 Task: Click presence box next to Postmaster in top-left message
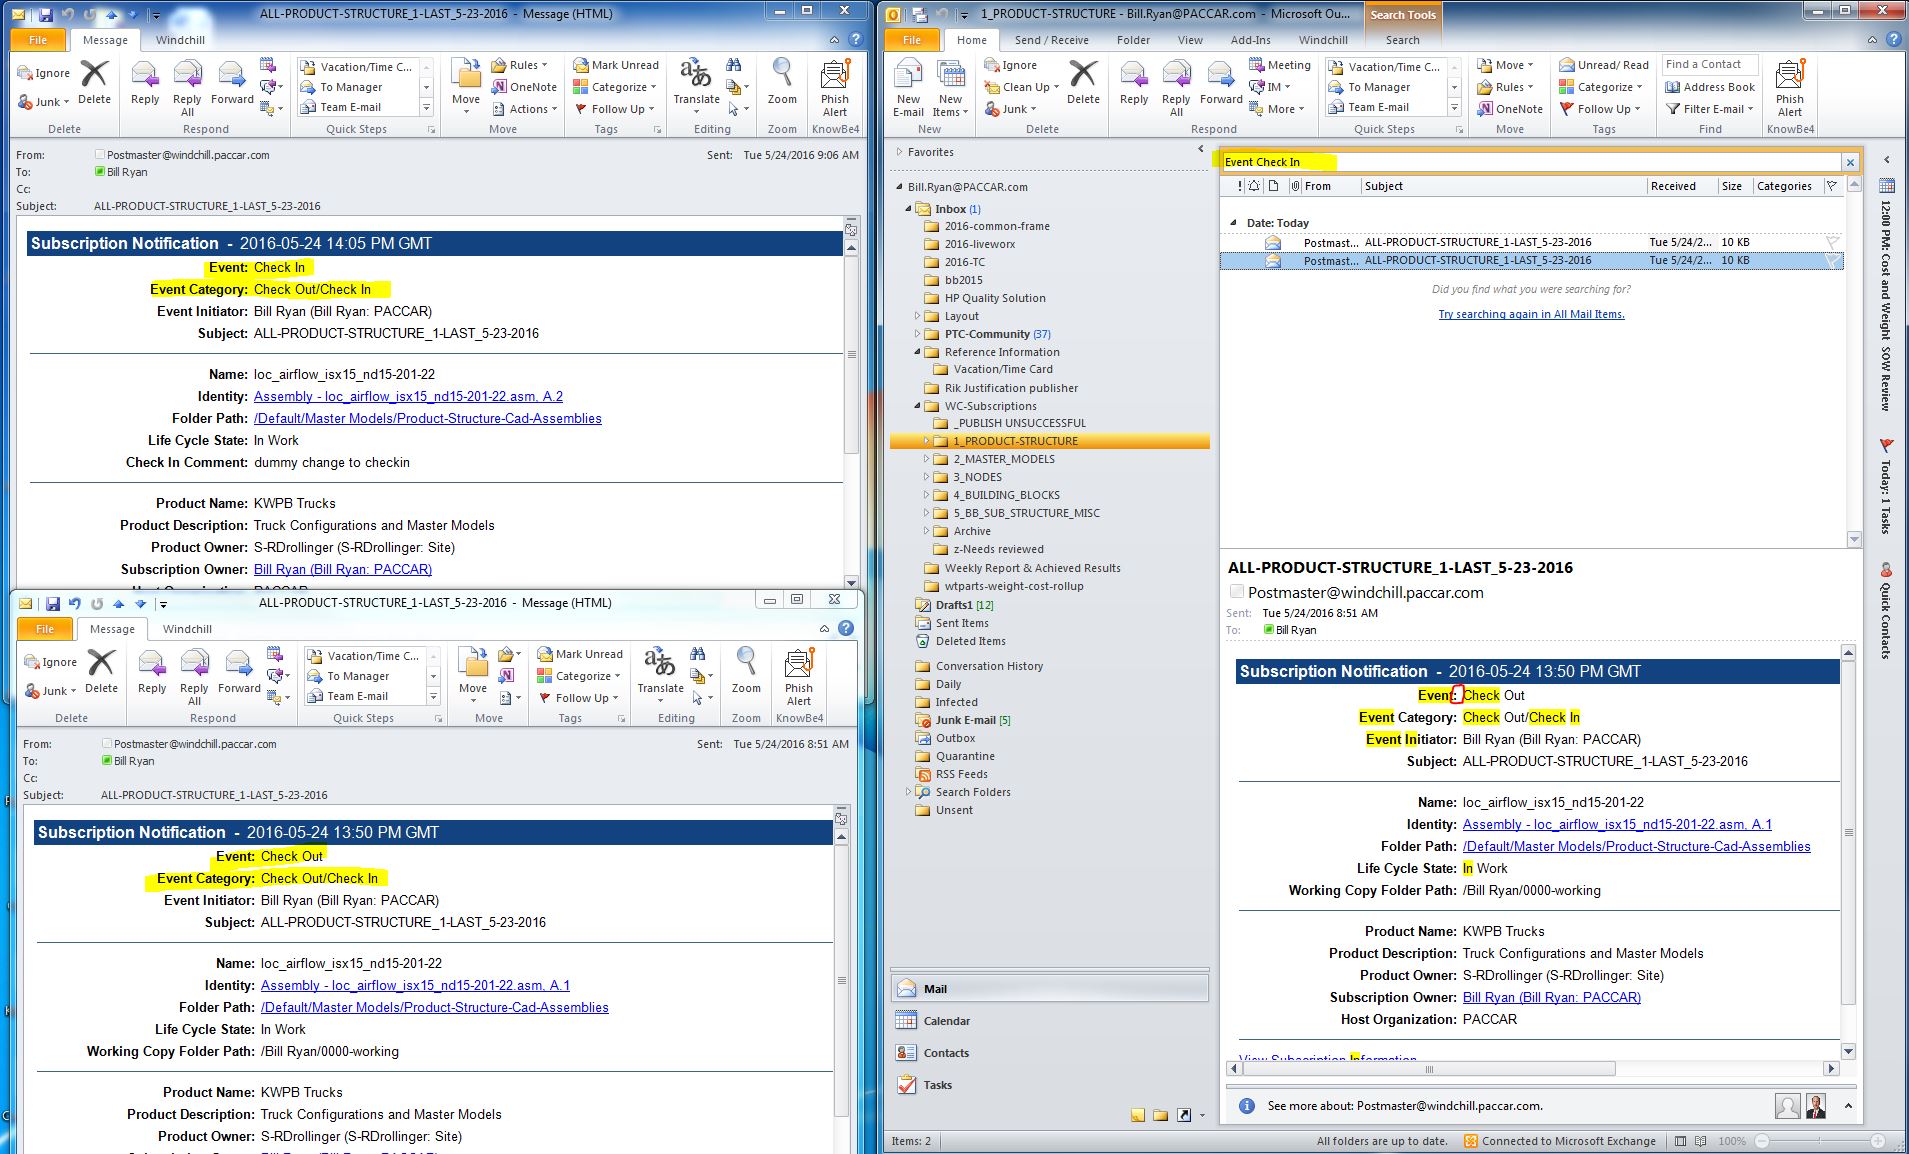99,155
